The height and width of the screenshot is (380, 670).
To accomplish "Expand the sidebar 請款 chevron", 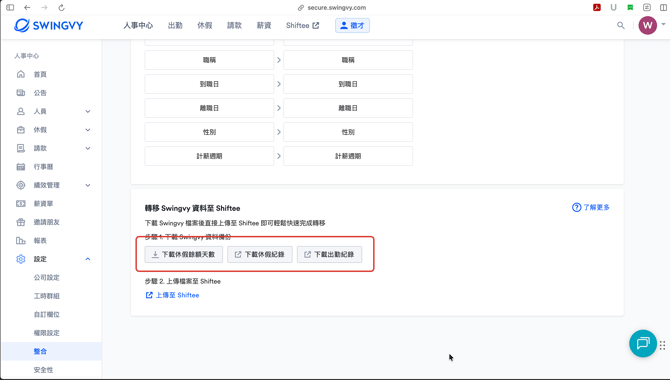I will (88, 148).
